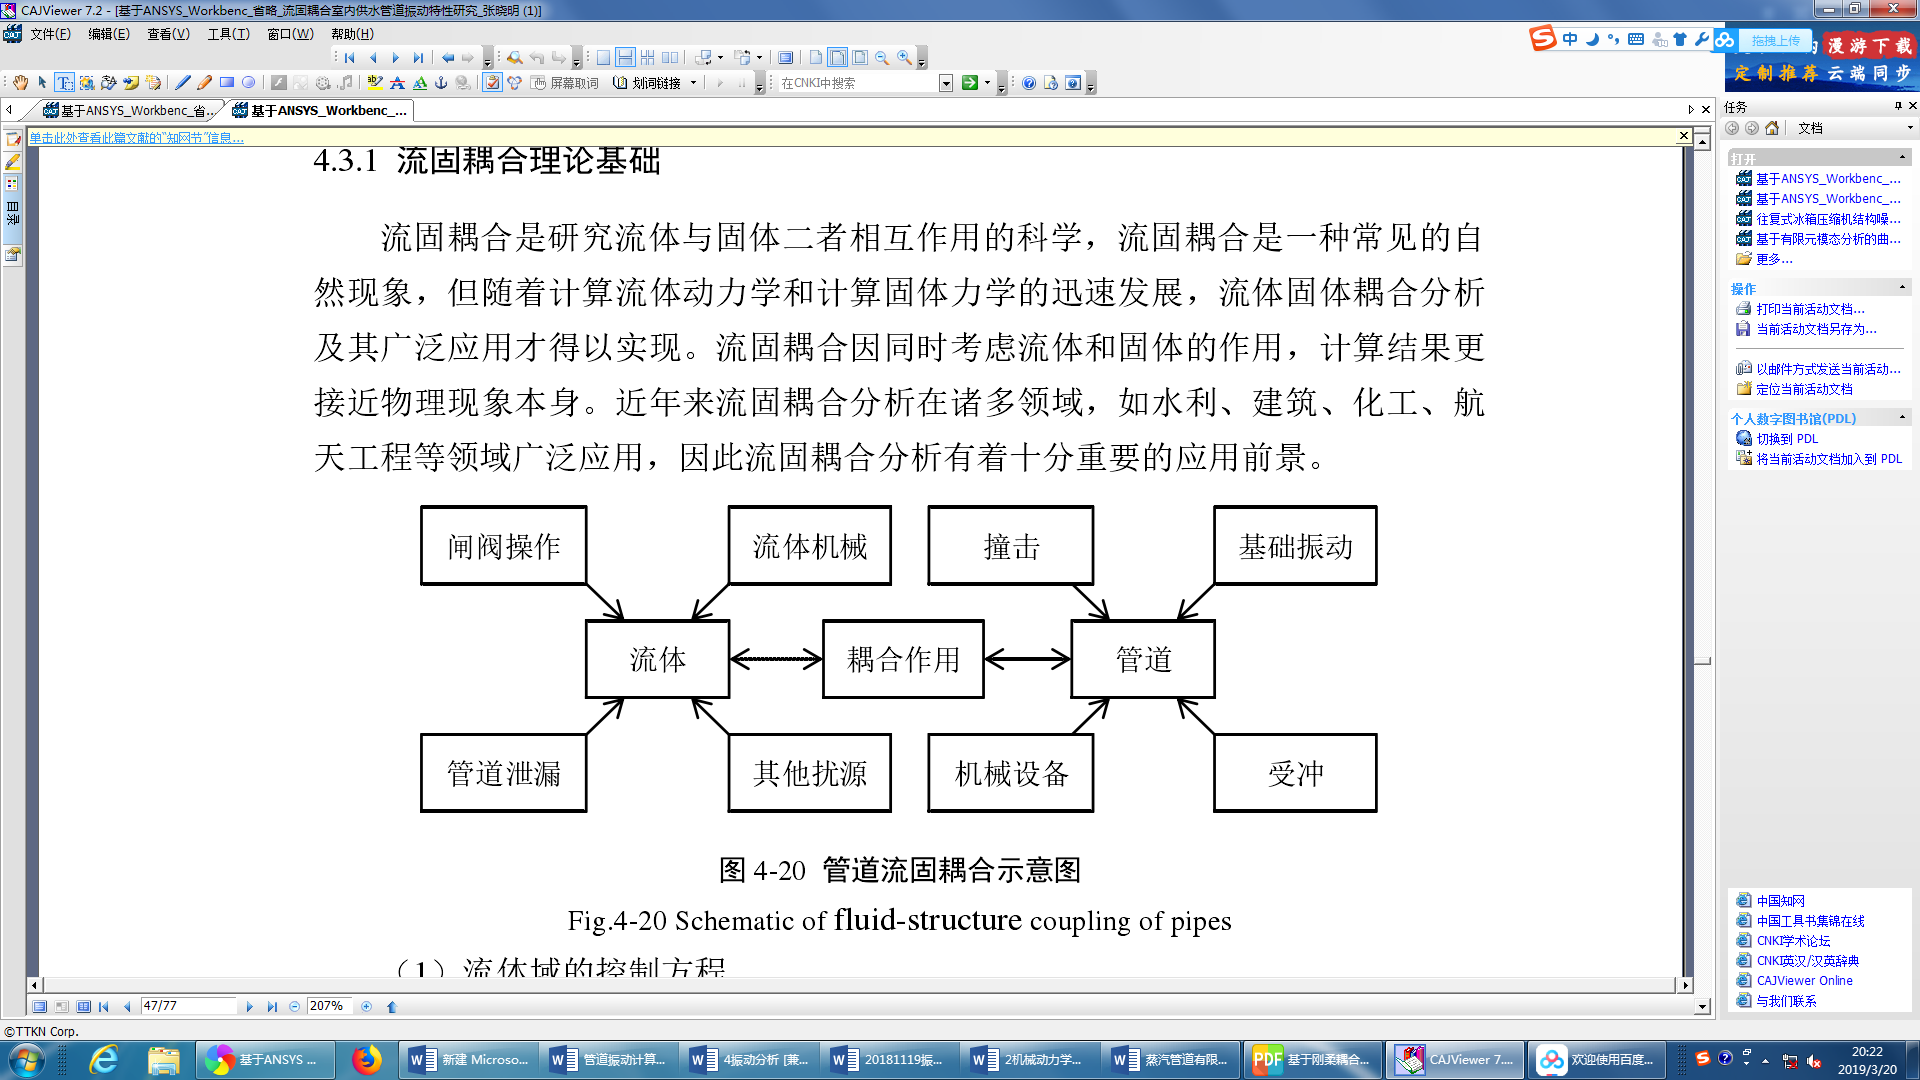This screenshot has width=1920, height=1080.
Task: Switch to the first document tab
Action: tap(130, 110)
